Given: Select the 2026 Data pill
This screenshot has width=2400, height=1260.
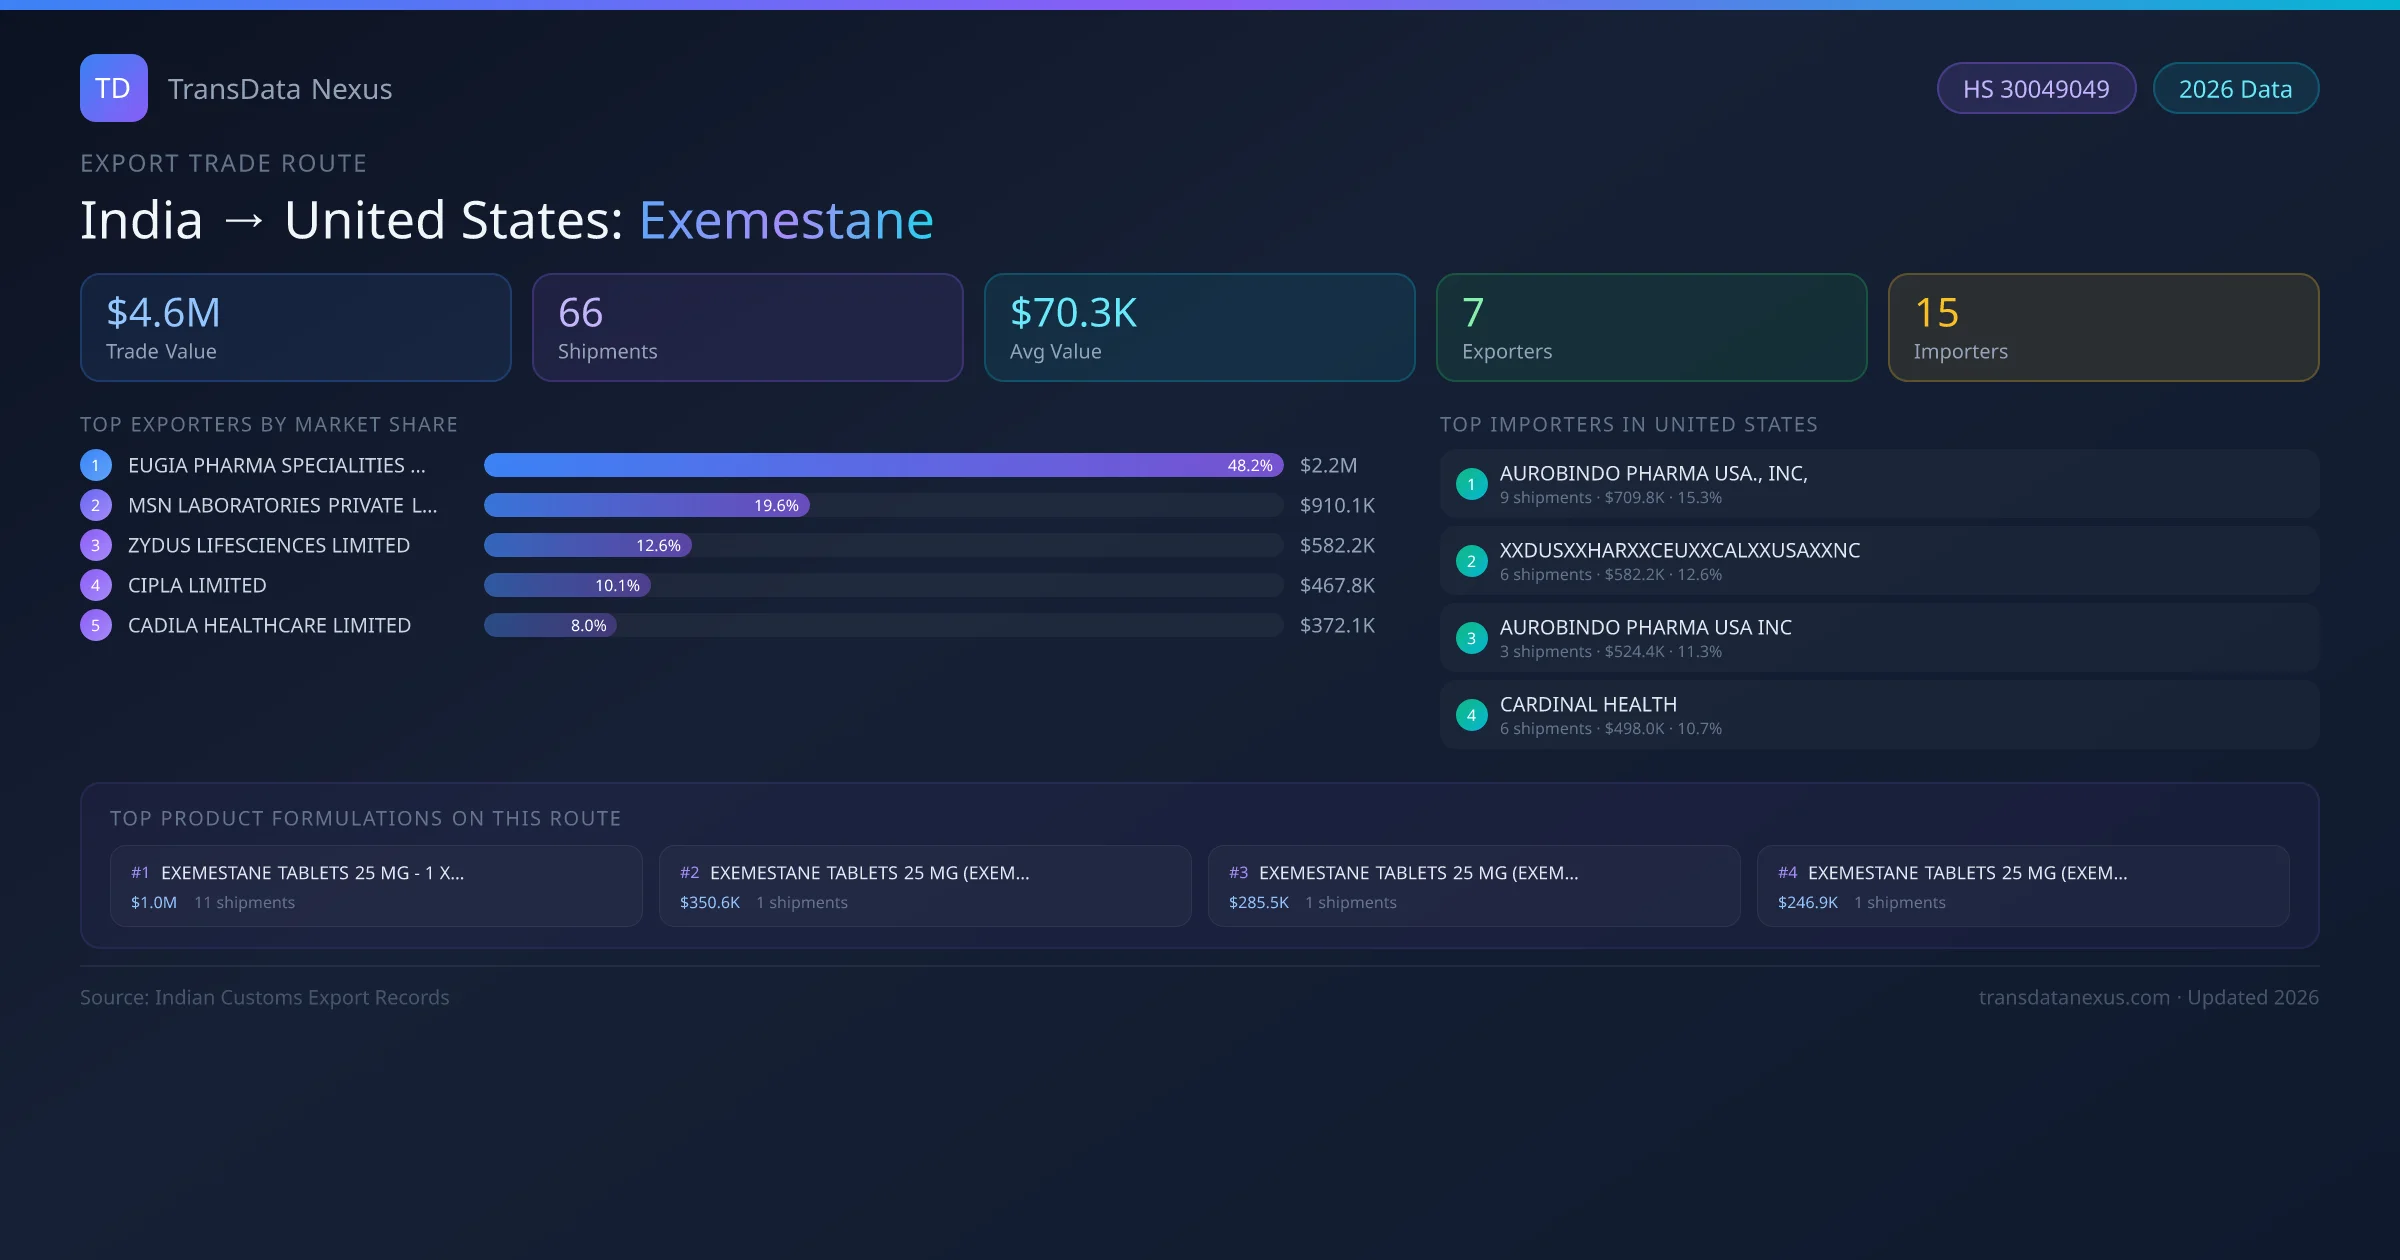Looking at the screenshot, I should coord(2235,89).
